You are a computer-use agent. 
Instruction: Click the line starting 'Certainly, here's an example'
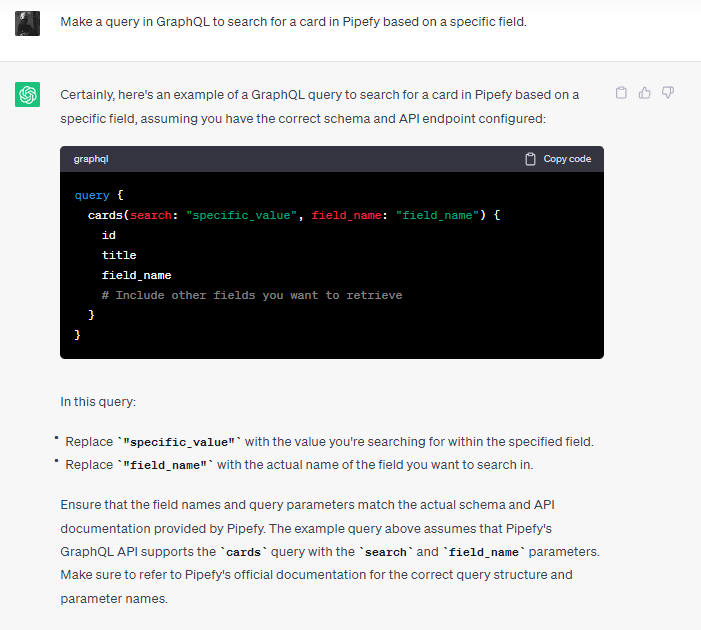[320, 95]
